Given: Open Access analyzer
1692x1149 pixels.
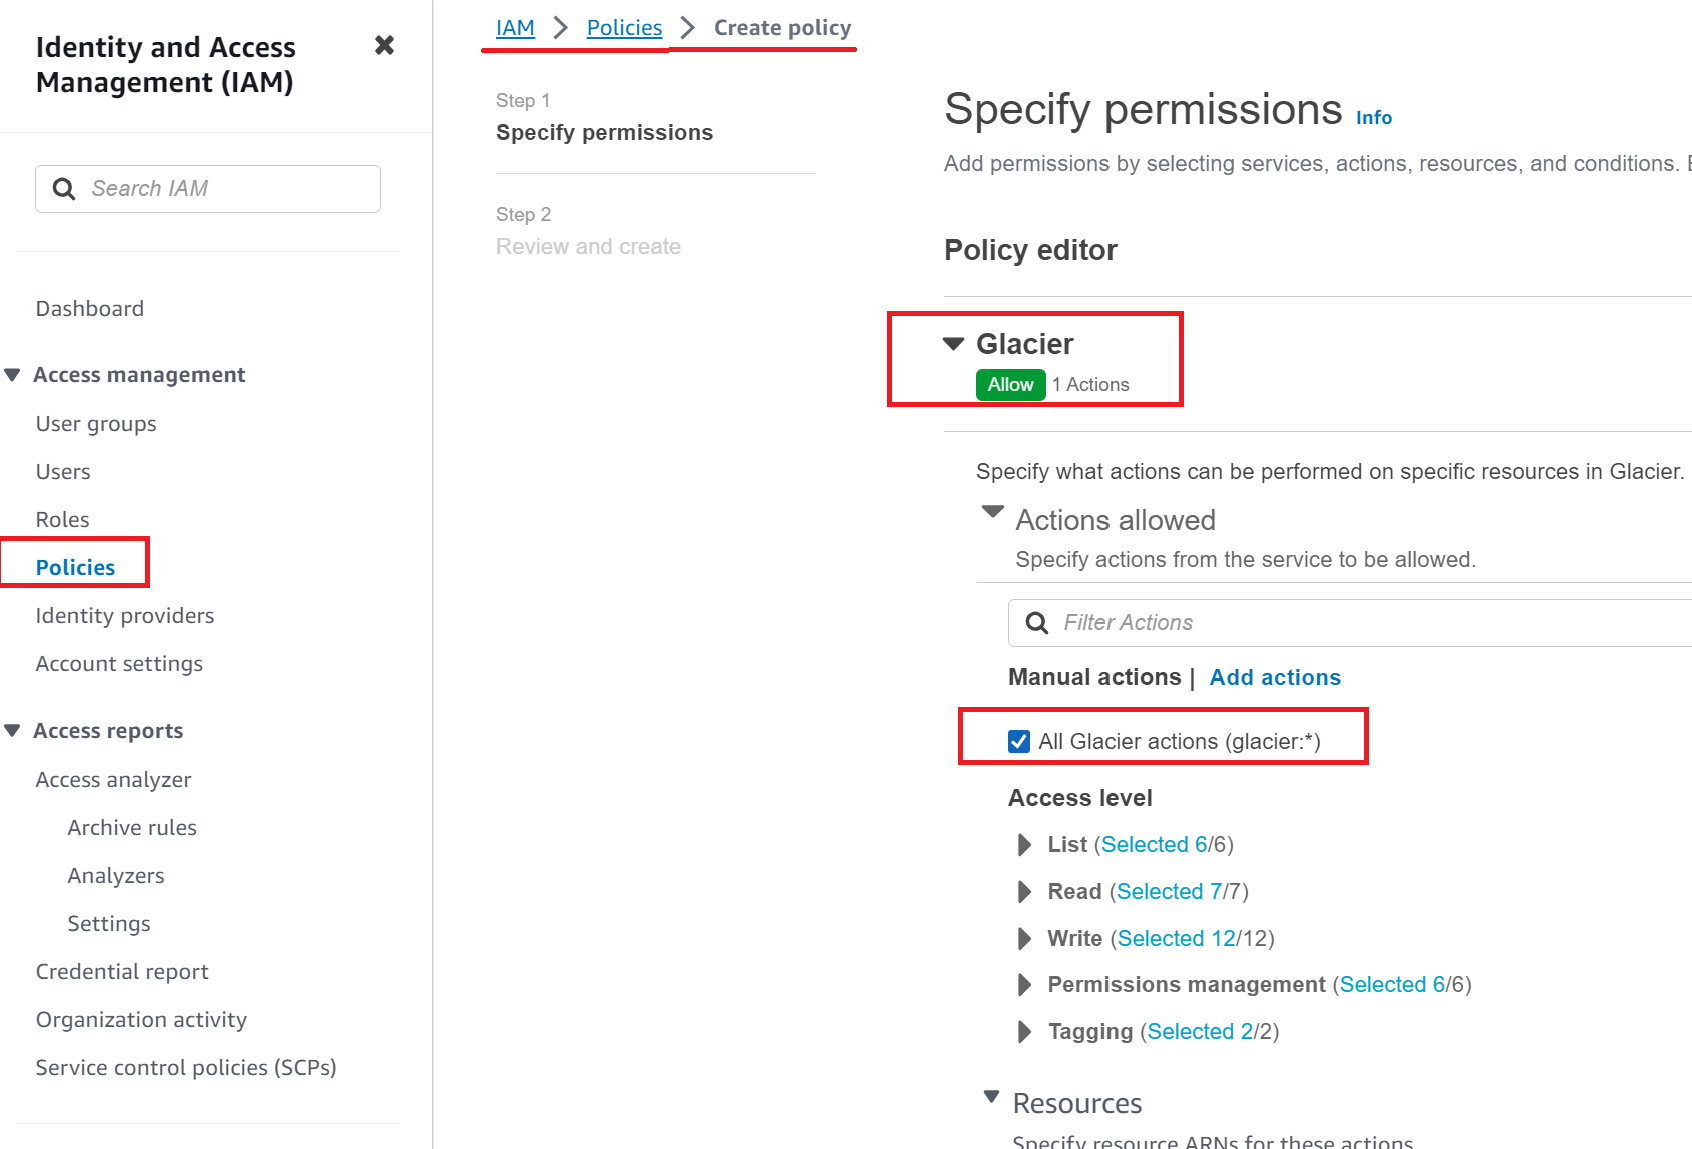Looking at the screenshot, I should tap(113, 780).
